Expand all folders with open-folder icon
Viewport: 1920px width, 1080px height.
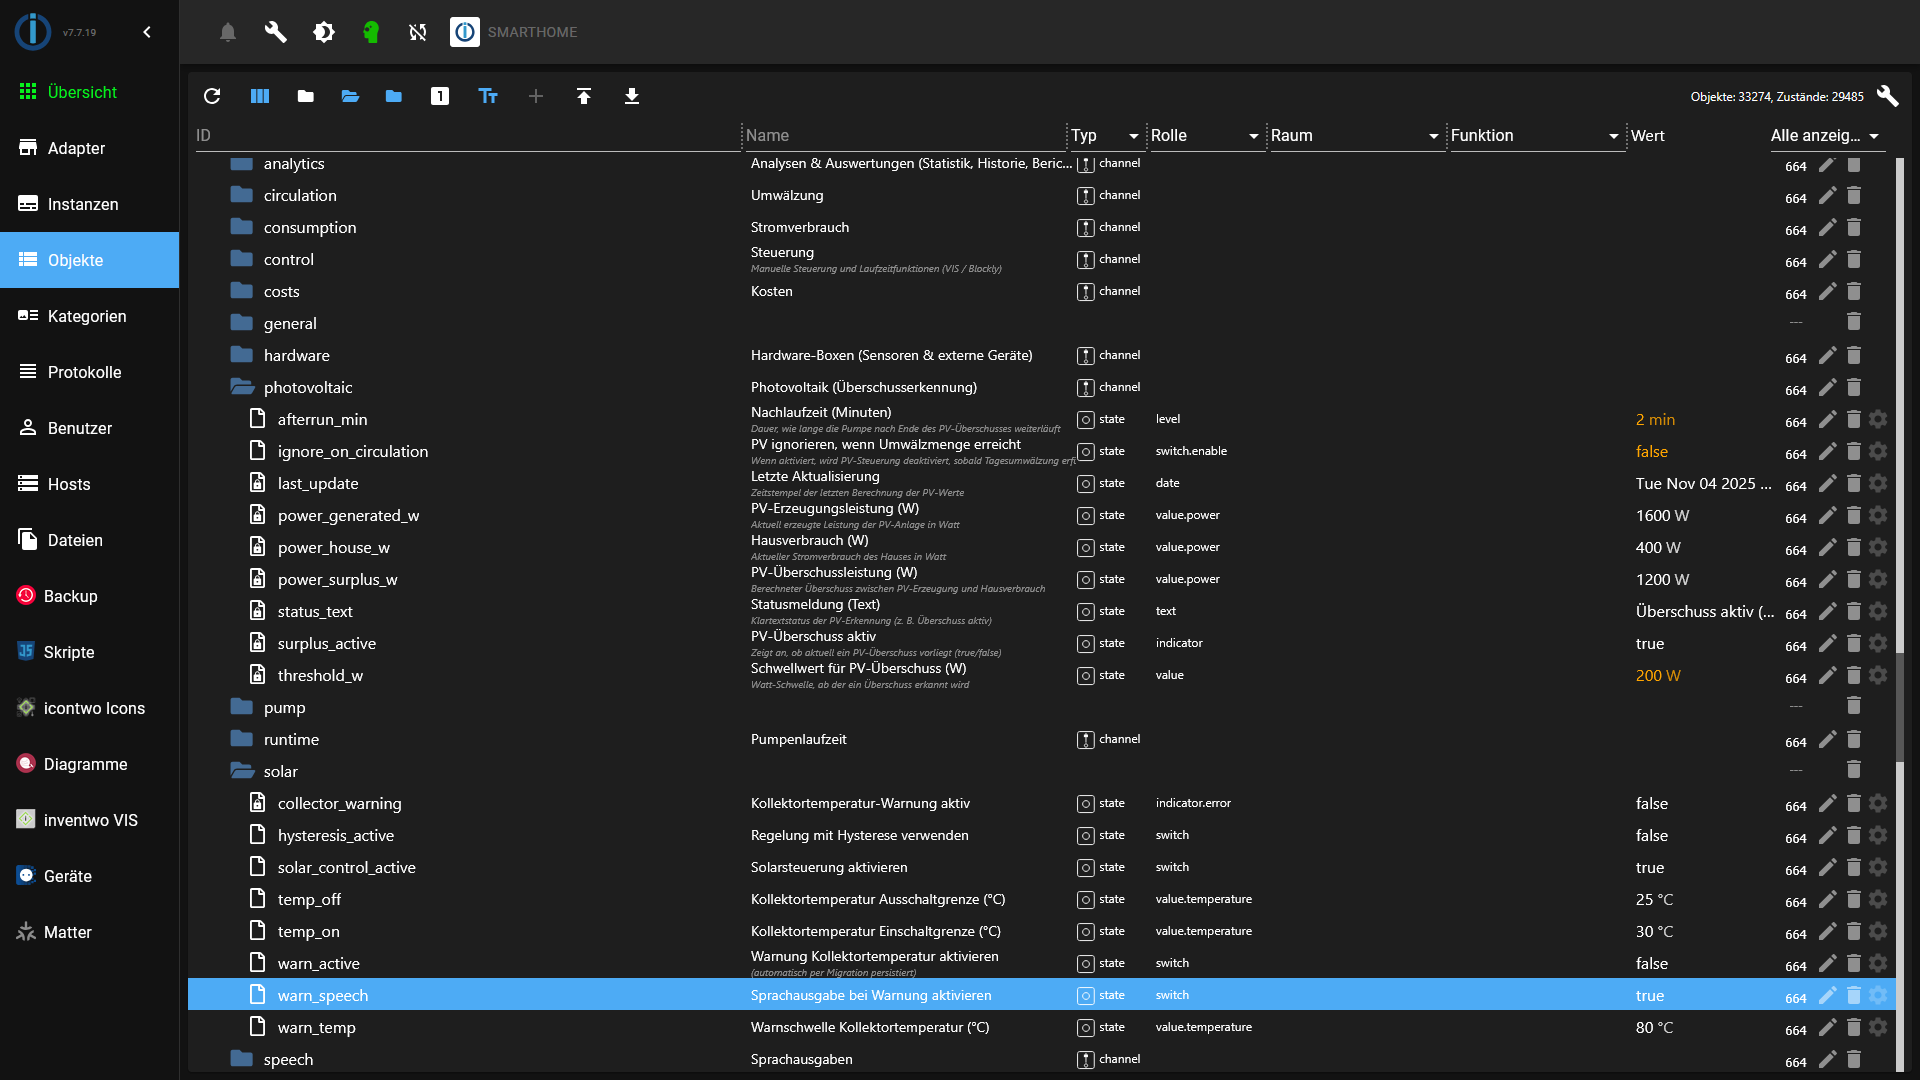coord(349,96)
